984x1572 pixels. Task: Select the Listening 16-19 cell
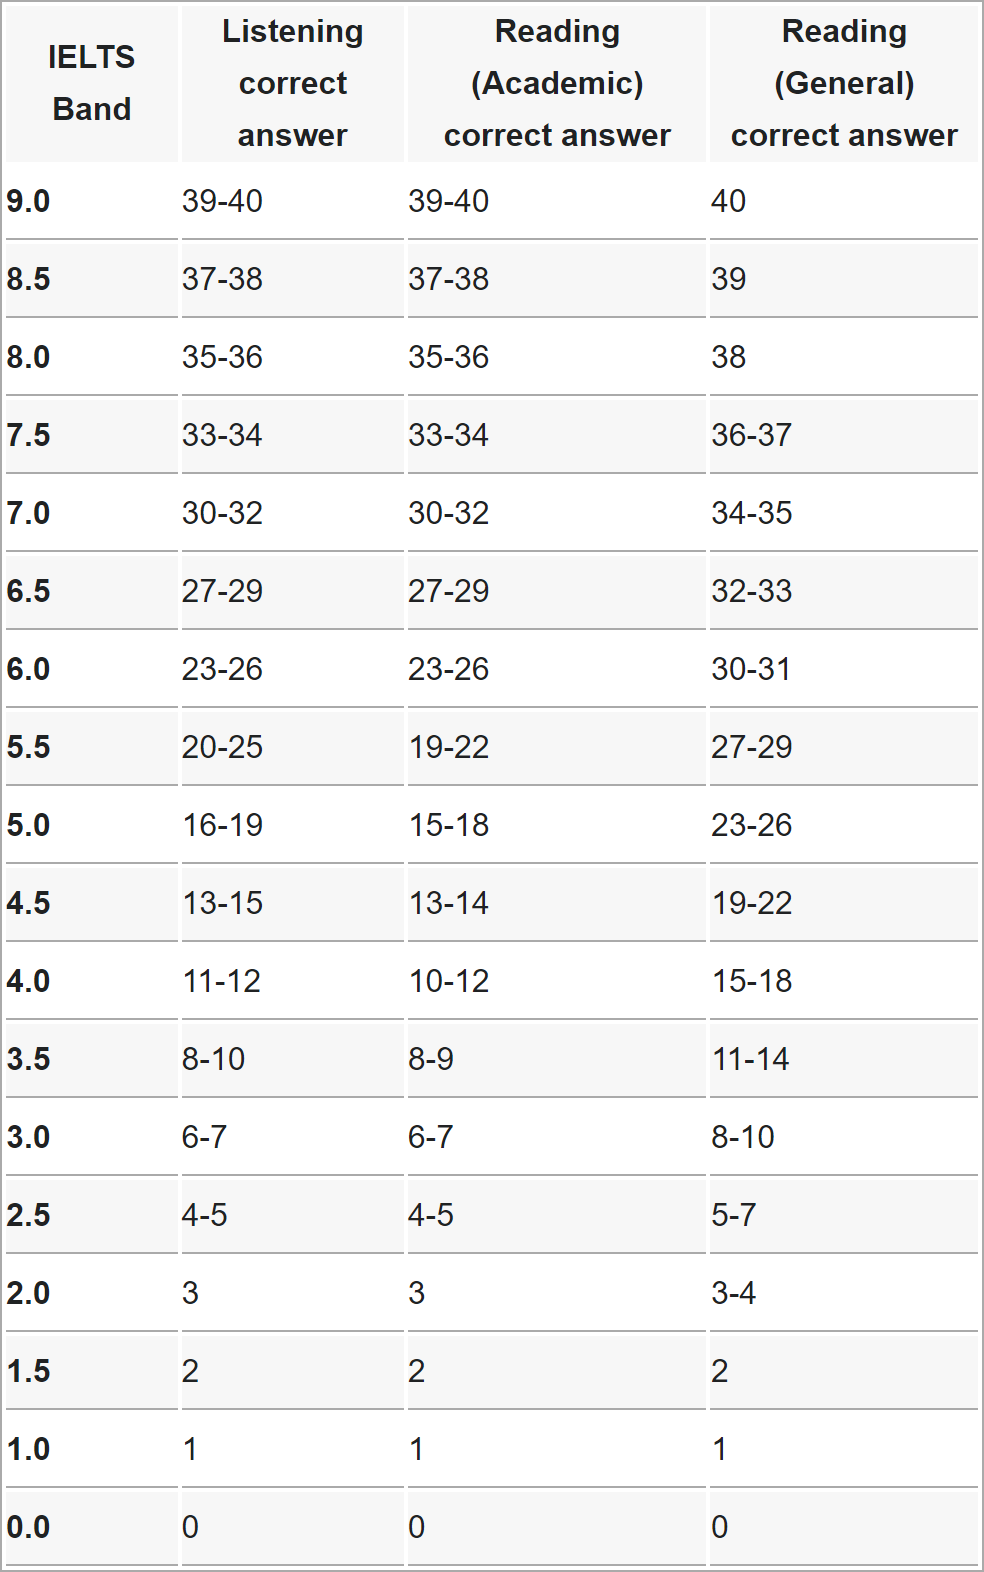pos(222,825)
